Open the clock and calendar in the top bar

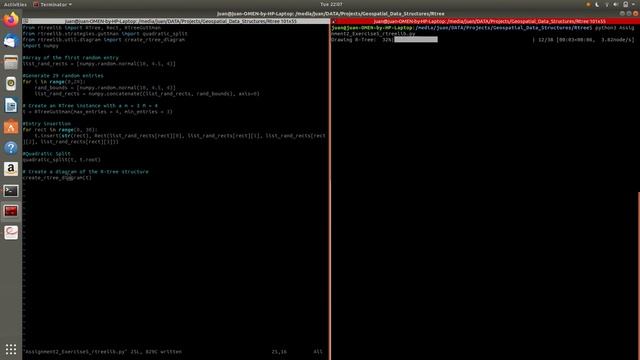[x=331, y=4]
